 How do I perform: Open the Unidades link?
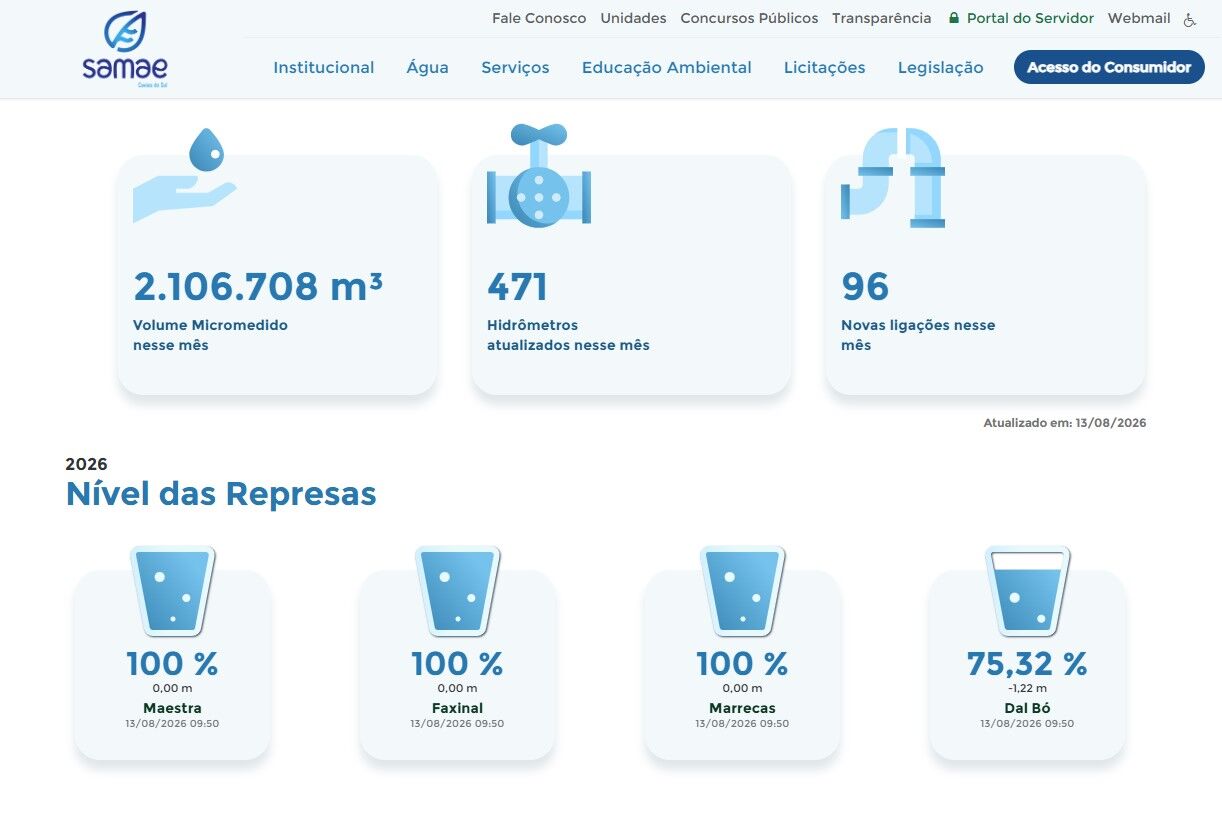coord(634,18)
